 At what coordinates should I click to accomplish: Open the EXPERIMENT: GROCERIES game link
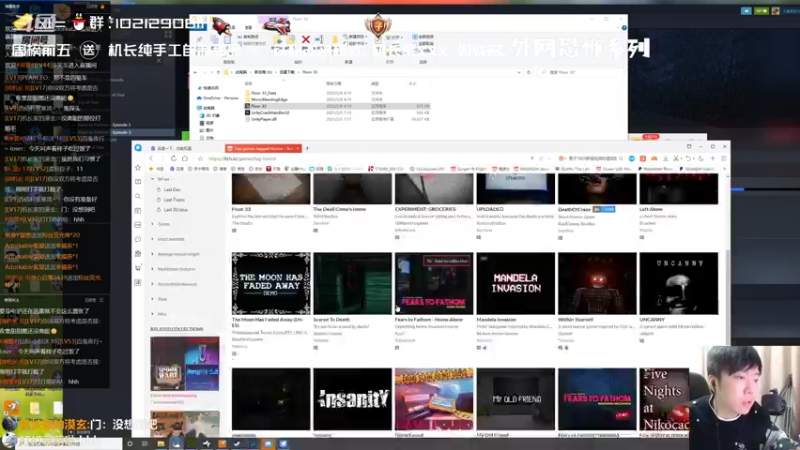pyautogui.click(x=425, y=209)
